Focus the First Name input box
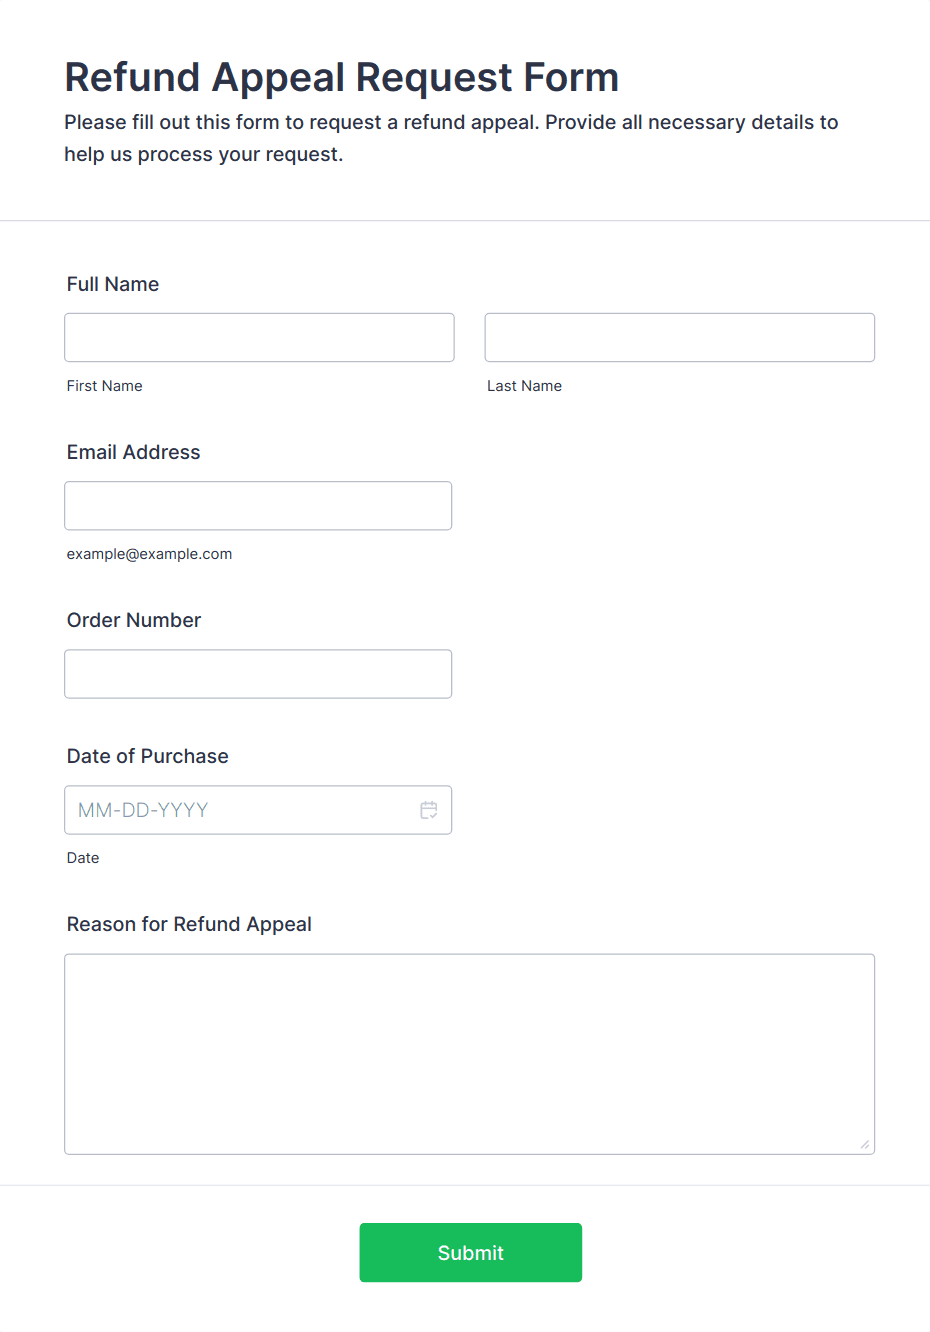 pos(259,338)
